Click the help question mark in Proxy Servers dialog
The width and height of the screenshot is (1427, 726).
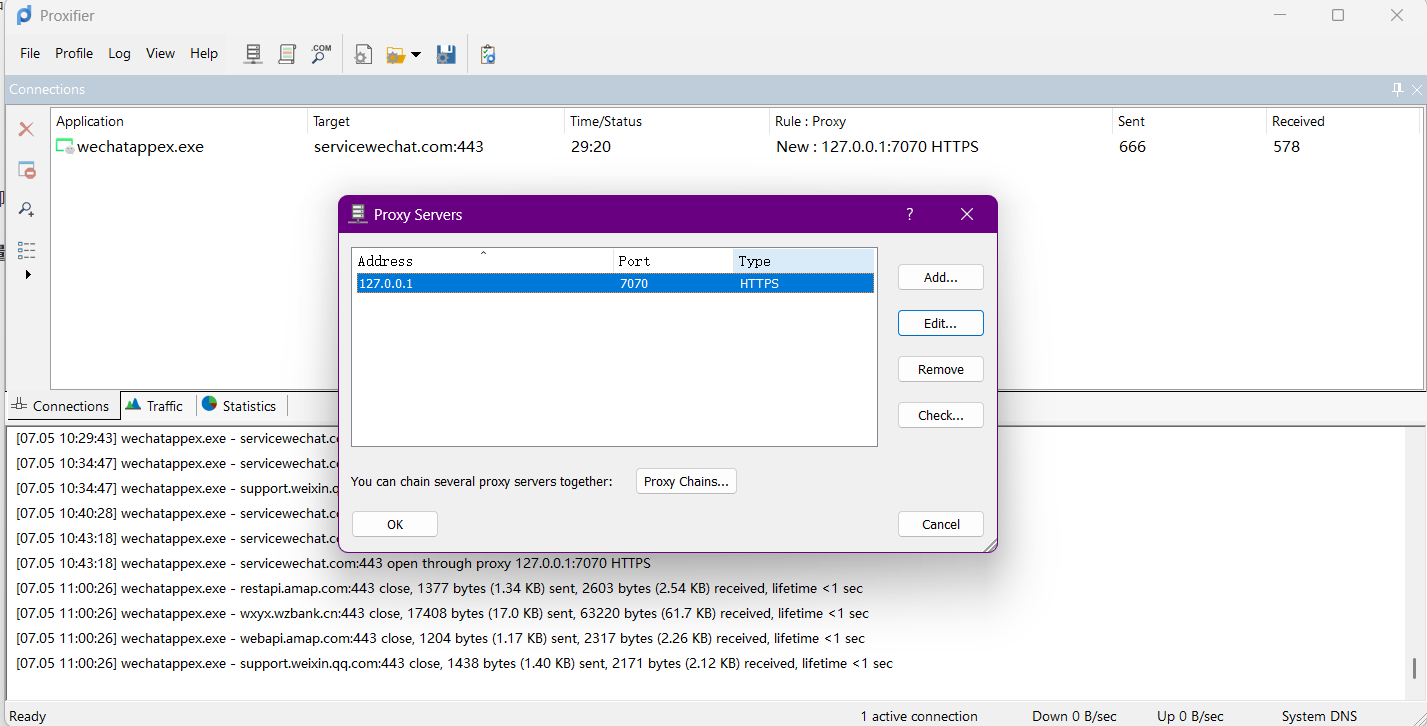click(x=909, y=214)
